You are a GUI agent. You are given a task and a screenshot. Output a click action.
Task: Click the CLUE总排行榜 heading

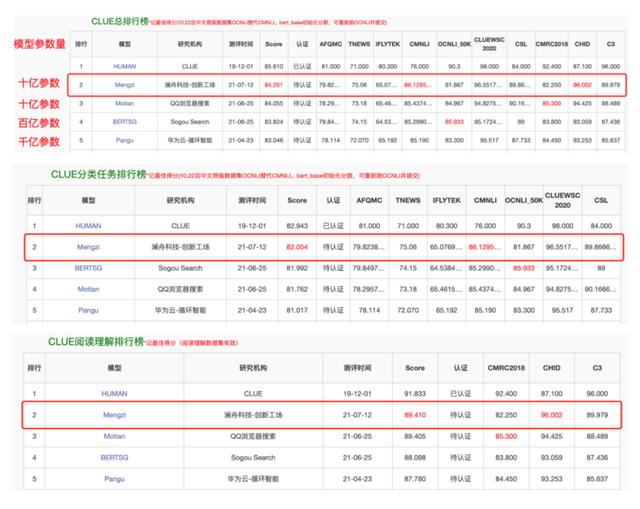pyautogui.click(x=120, y=21)
